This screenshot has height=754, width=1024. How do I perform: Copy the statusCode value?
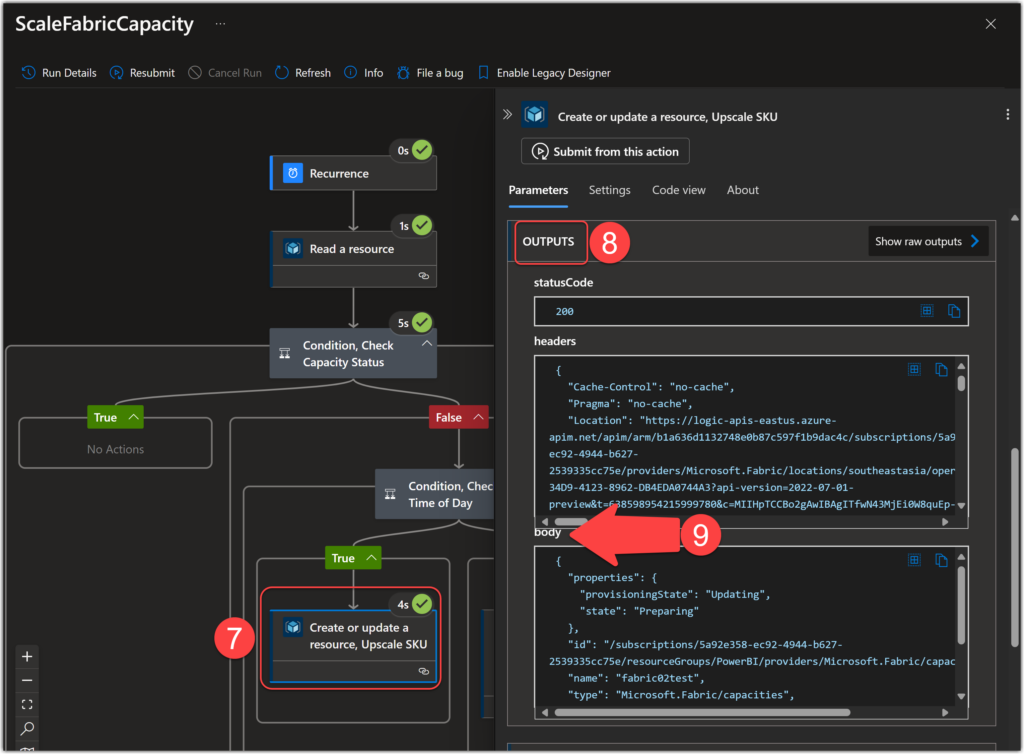tap(954, 311)
